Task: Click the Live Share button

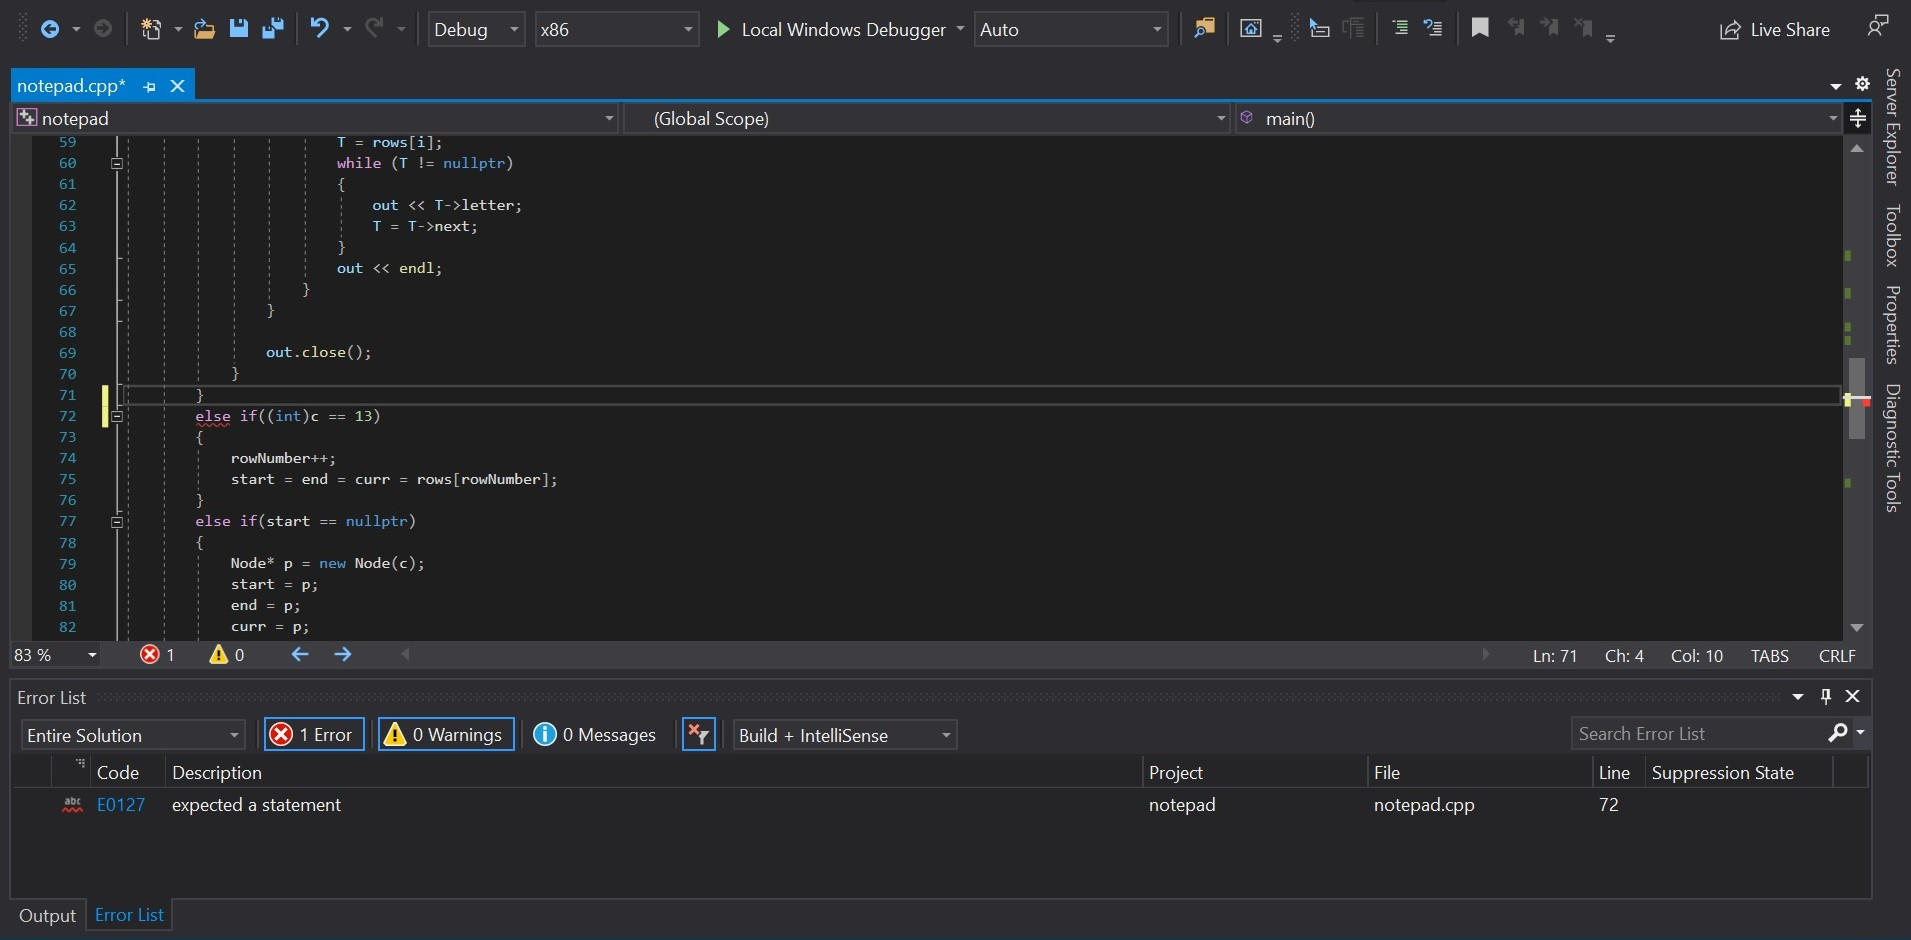Action: [1775, 30]
